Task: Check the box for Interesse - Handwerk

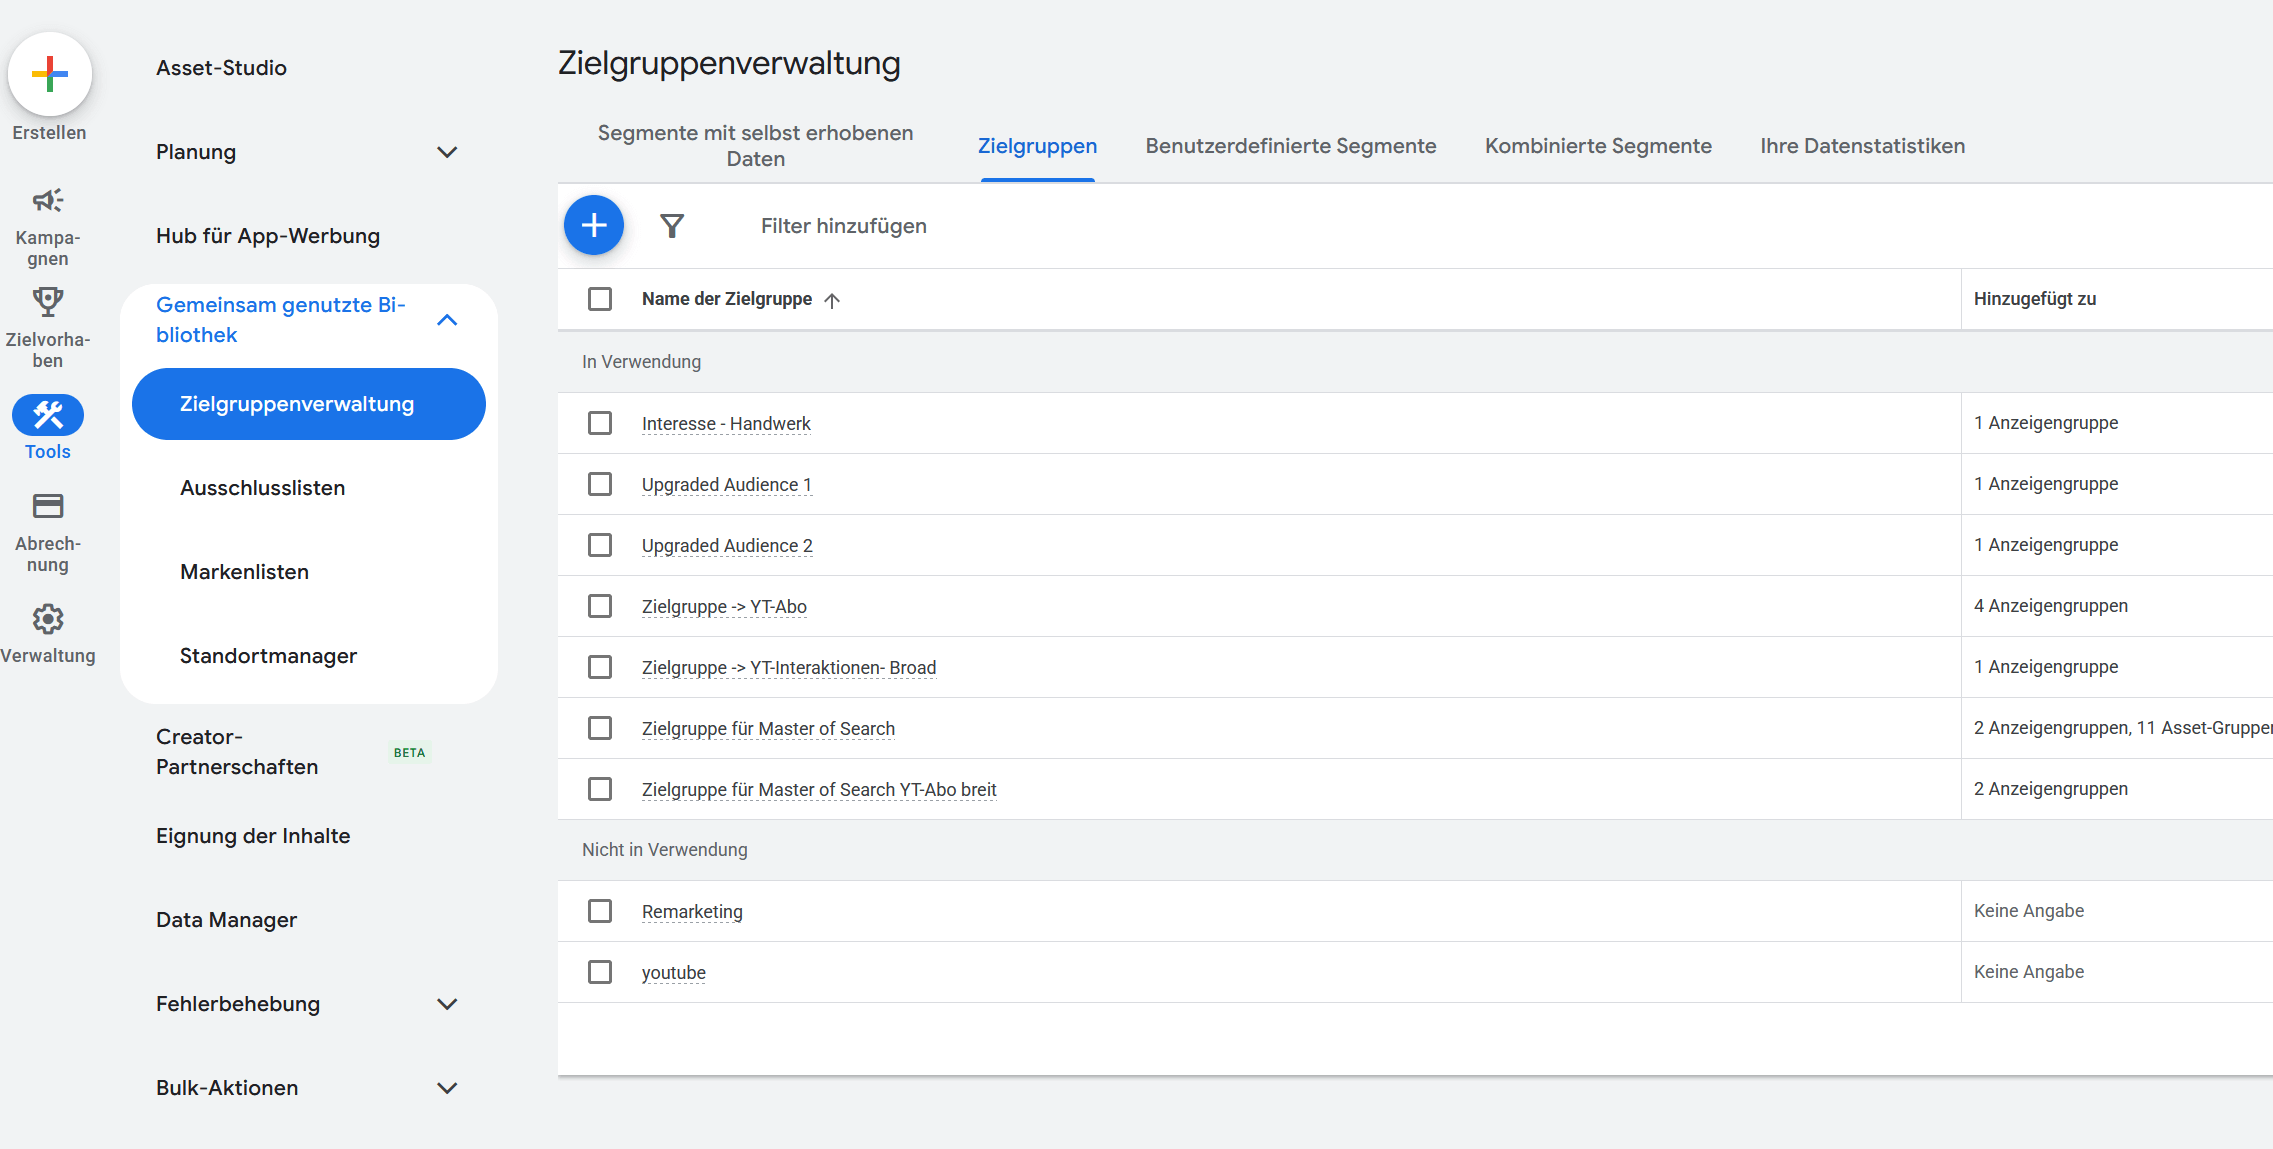Action: (600, 423)
